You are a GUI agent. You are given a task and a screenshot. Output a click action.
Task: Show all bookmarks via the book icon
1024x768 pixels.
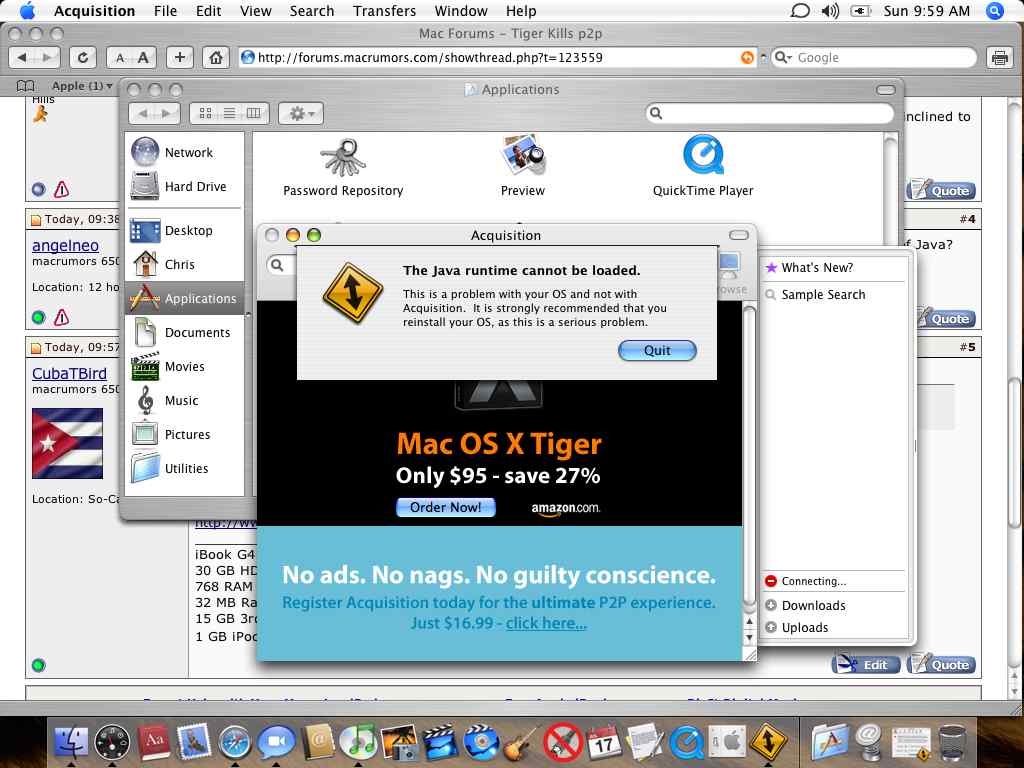25,86
